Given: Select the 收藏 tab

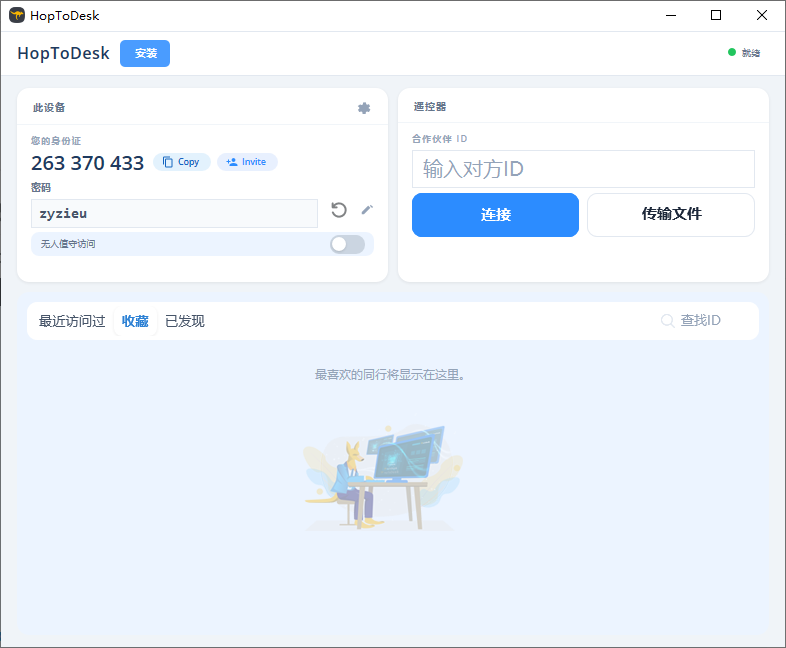Looking at the screenshot, I should [135, 321].
